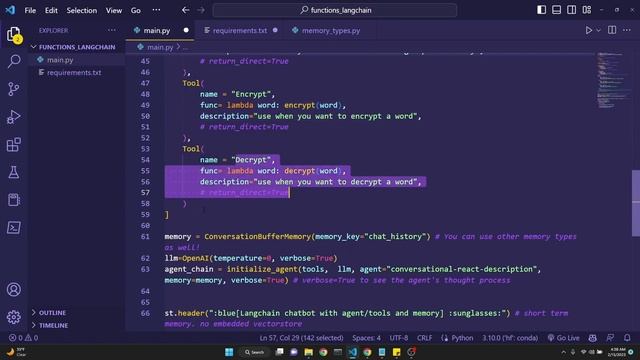Show hidden system tray icons chevron
640x360 pixels.
pos(564,352)
